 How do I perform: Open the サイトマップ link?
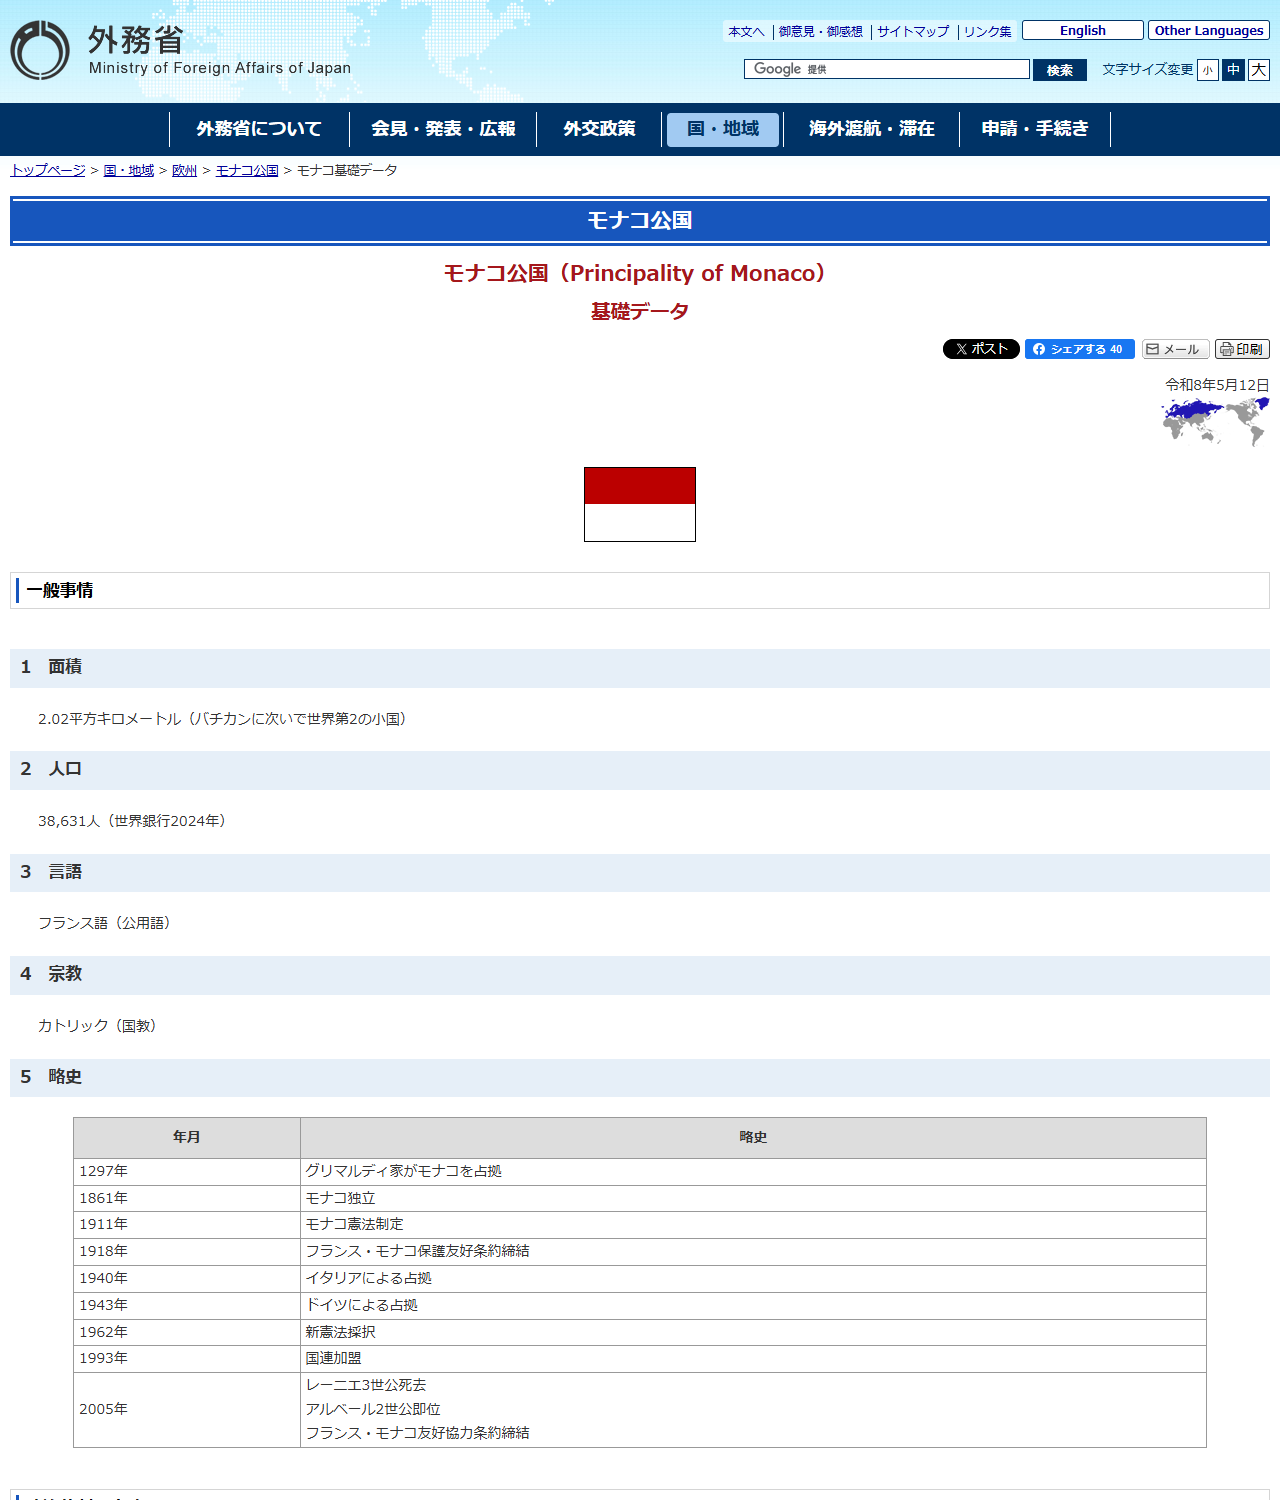(x=913, y=32)
